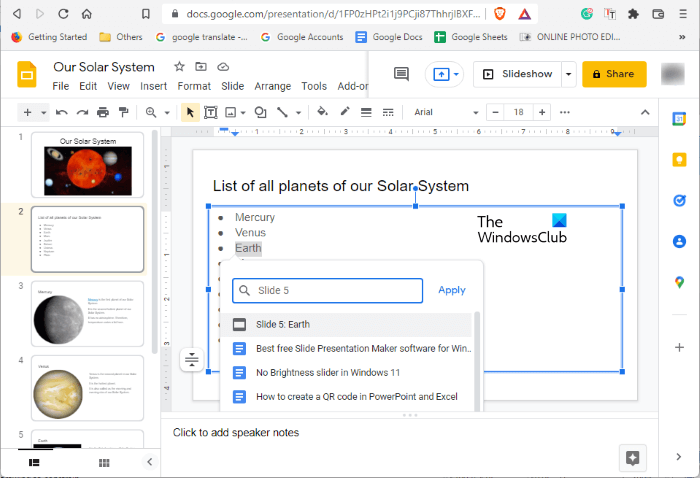
Task: Open zoom level dropdown arrow
Action: [x=167, y=113]
